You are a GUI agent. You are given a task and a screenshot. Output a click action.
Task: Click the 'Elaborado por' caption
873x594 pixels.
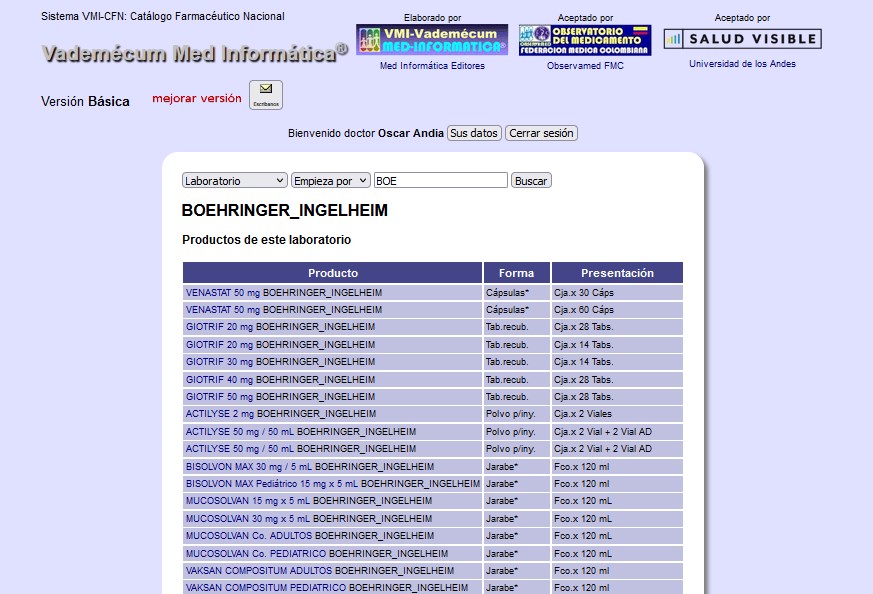pyautogui.click(x=433, y=18)
